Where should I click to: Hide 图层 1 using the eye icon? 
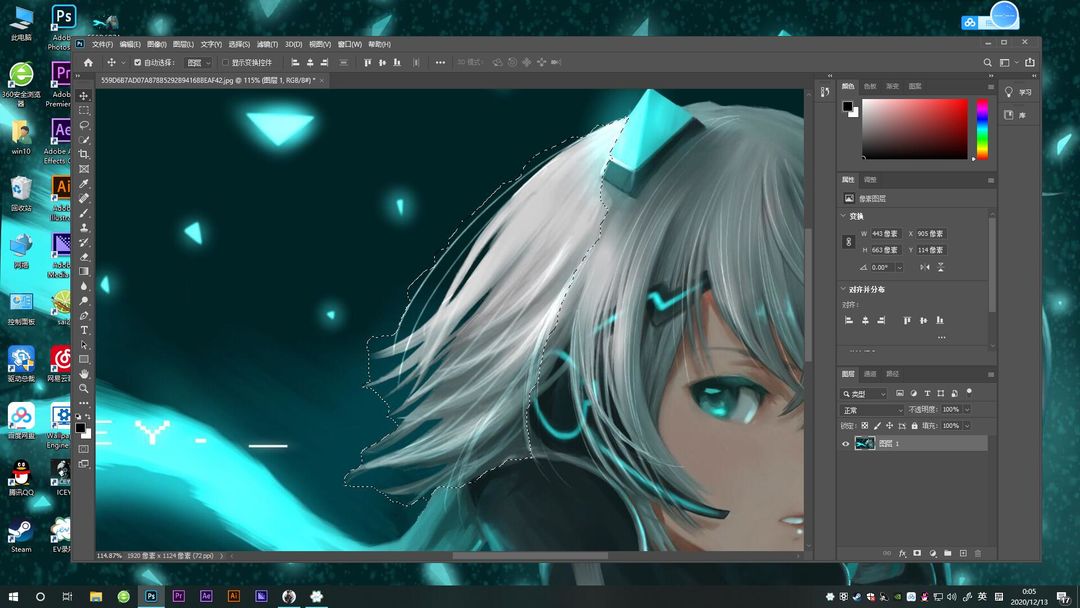coord(846,444)
